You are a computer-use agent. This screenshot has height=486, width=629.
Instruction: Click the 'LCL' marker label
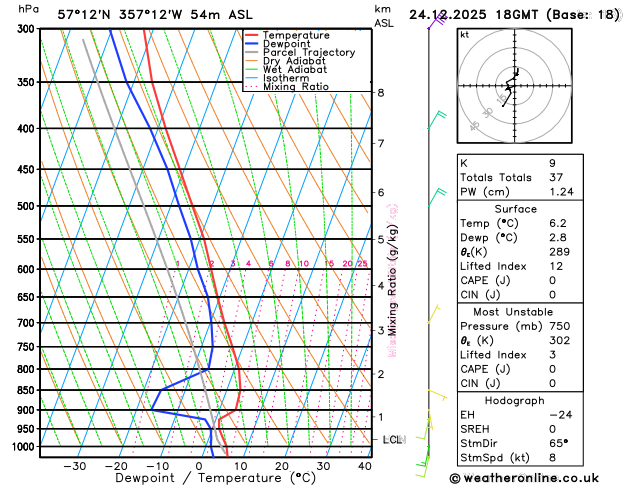click(x=393, y=440)
